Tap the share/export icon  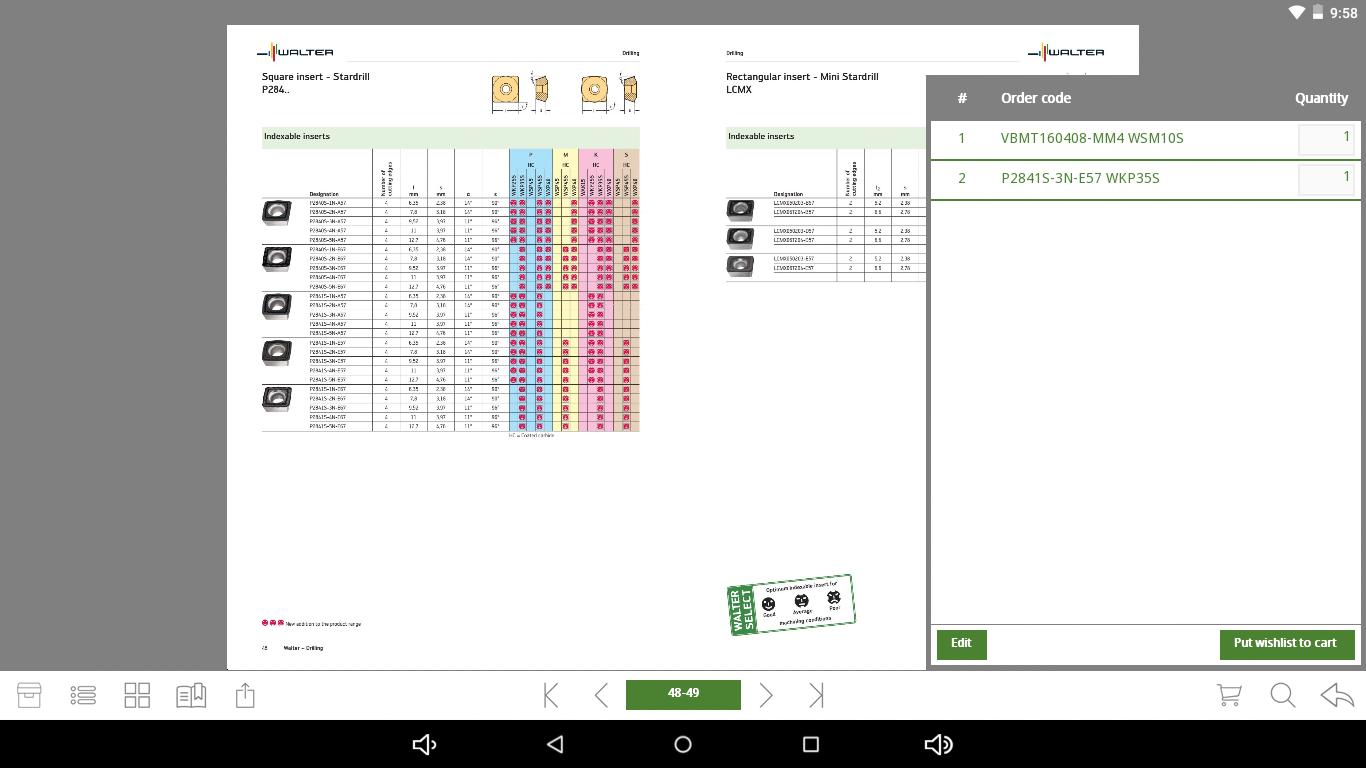point(245,695)
